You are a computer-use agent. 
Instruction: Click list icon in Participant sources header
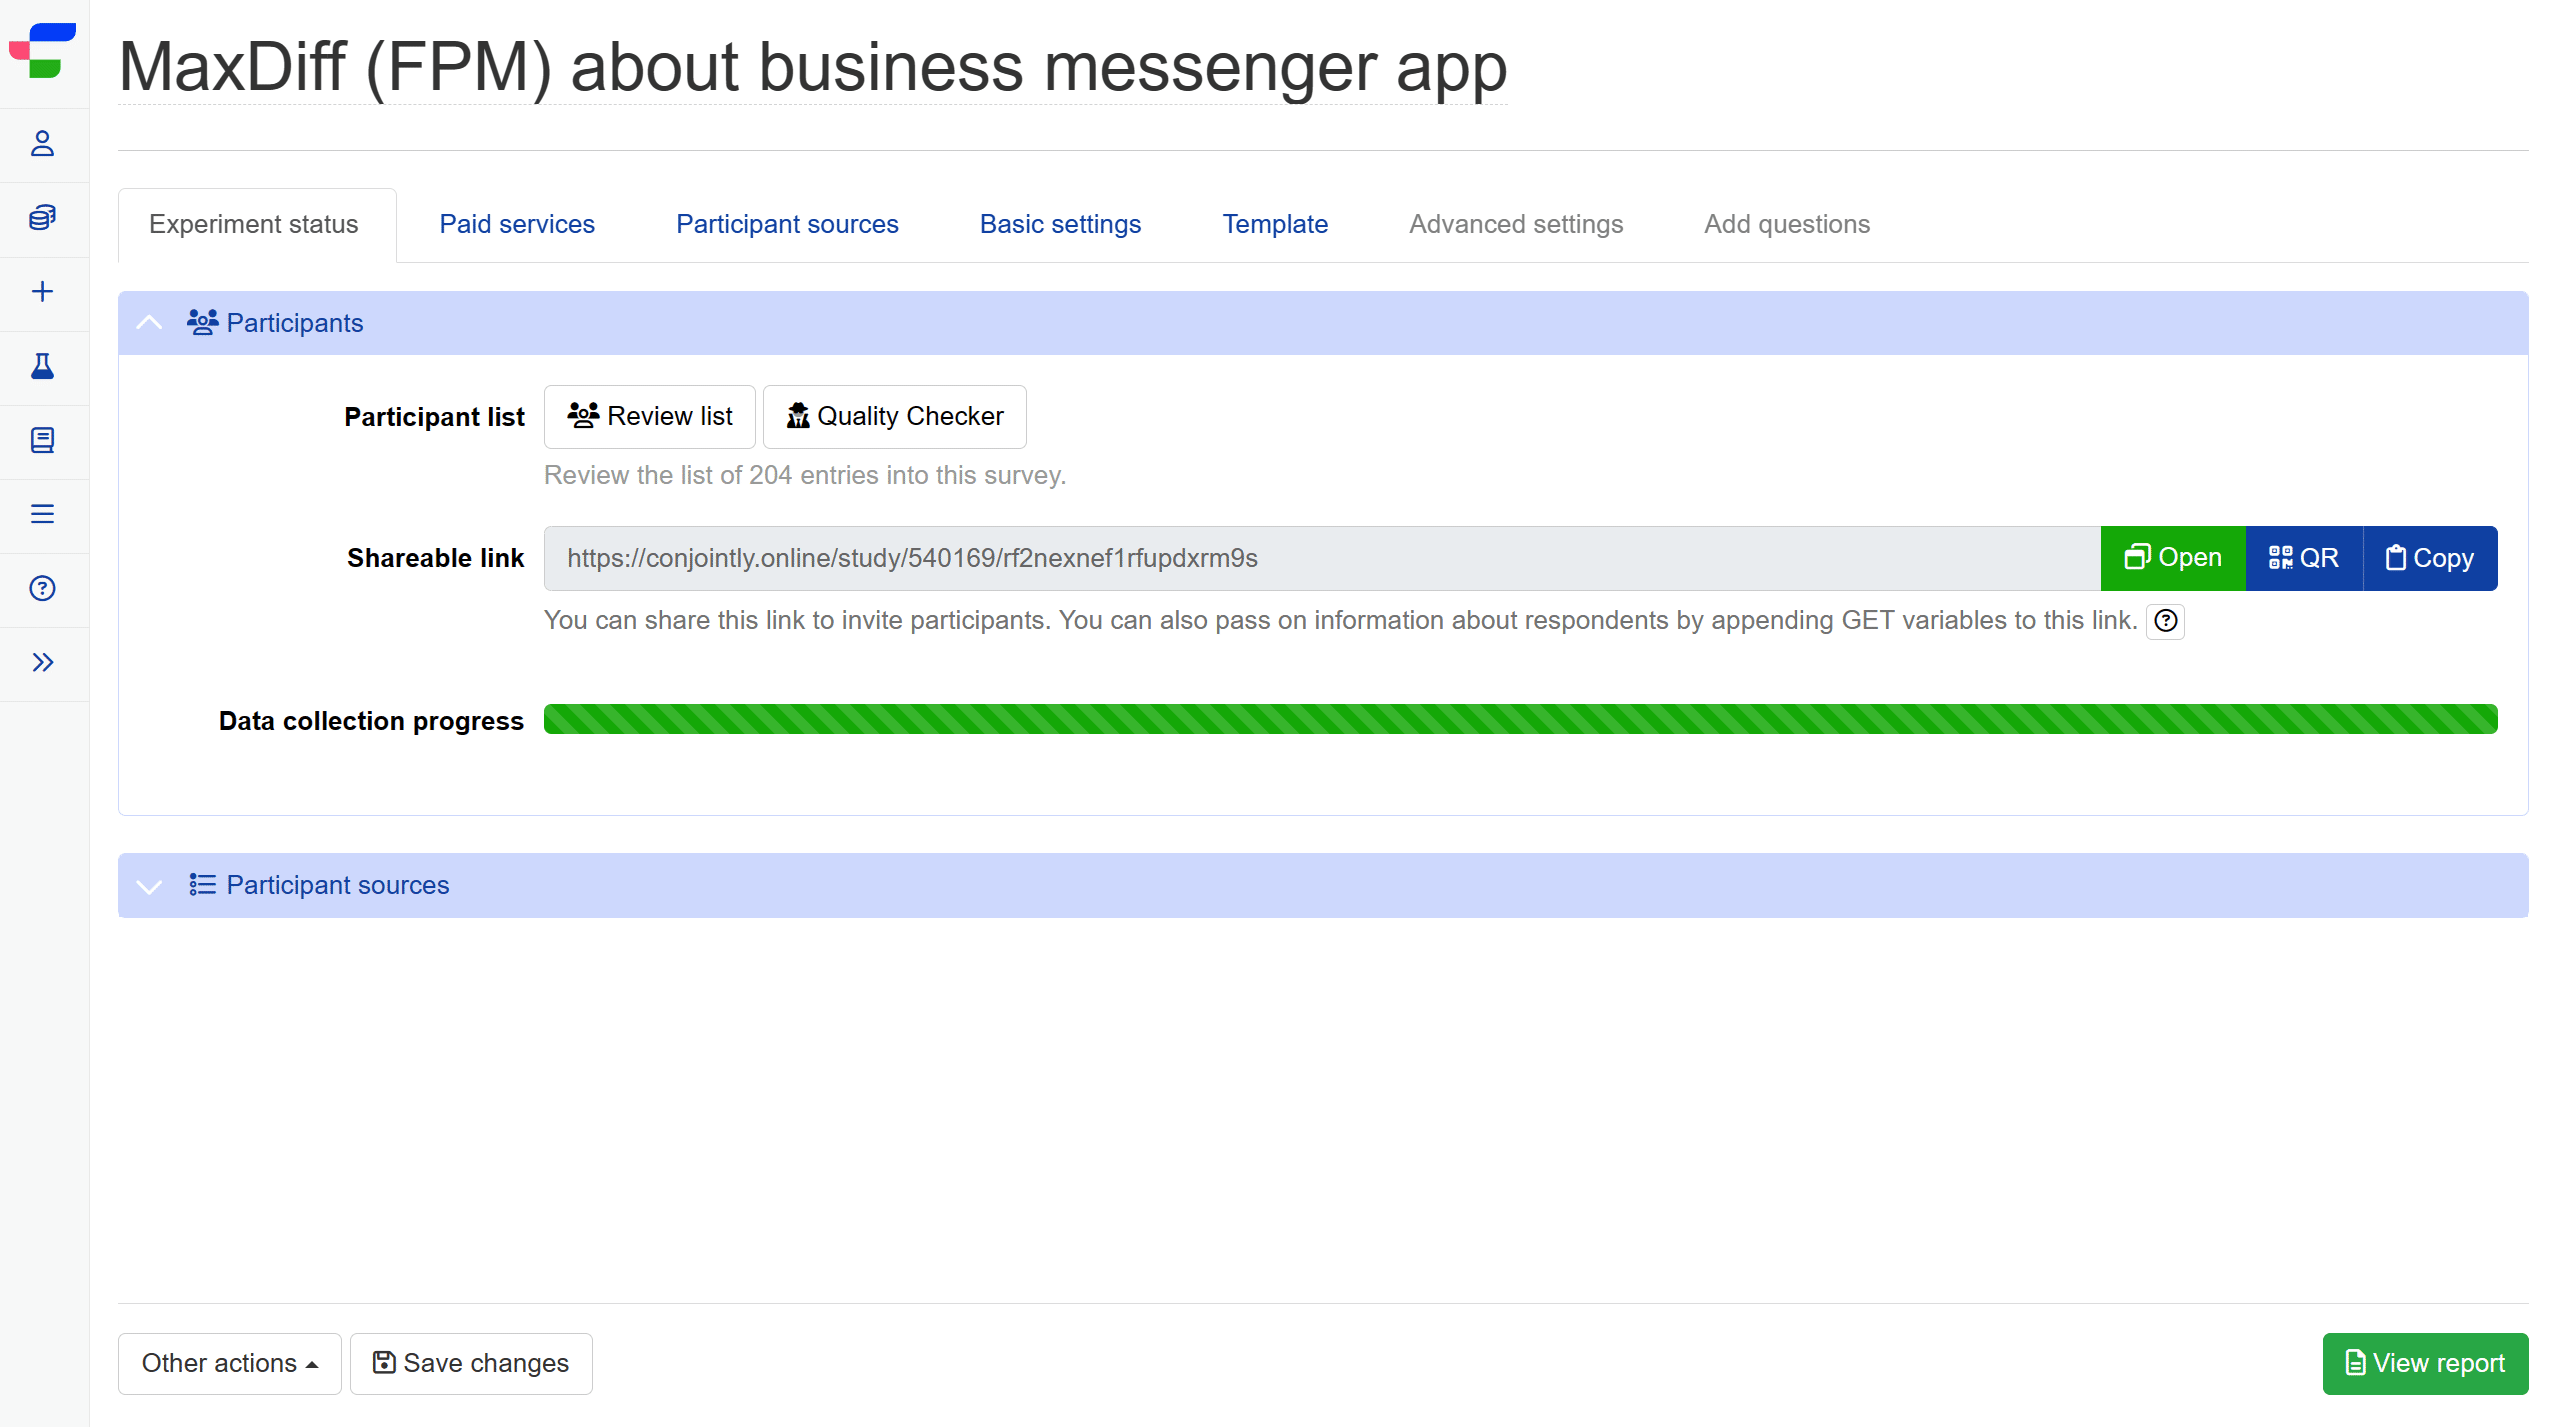tap(202, 885)
